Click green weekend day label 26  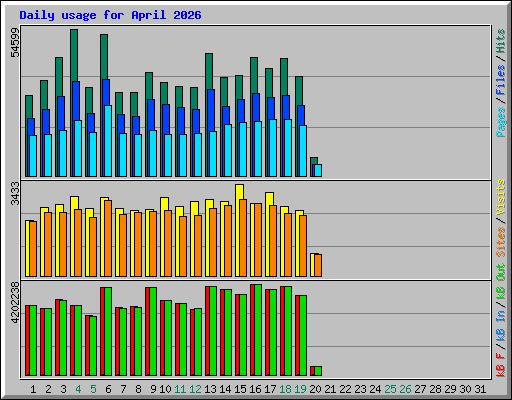(x=405, y=389)
